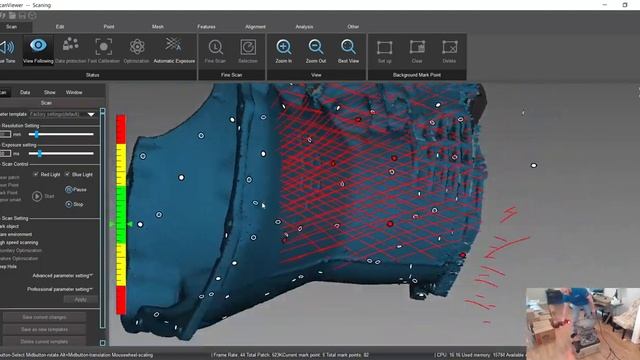Click the scan panel scrollbar up arrow
This screenshot has height=360, width=640.
pos(102,111)
